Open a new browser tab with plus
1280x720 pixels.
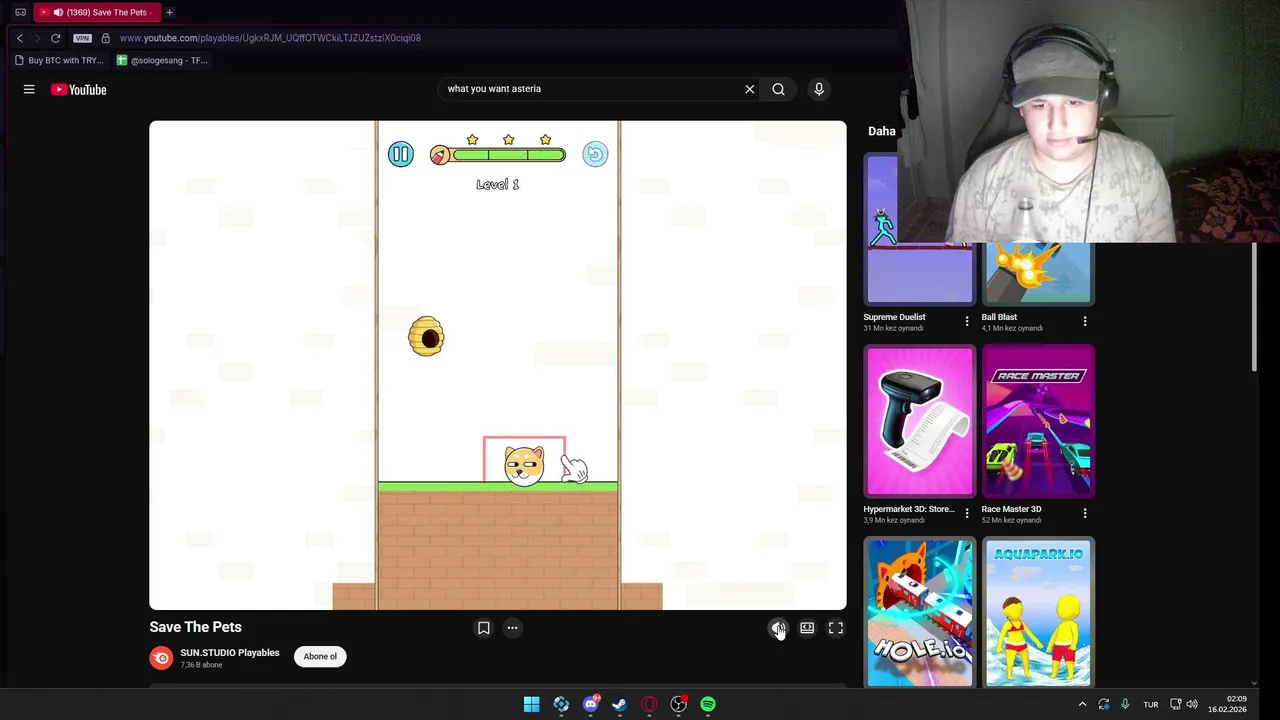[x=169, y=12]
